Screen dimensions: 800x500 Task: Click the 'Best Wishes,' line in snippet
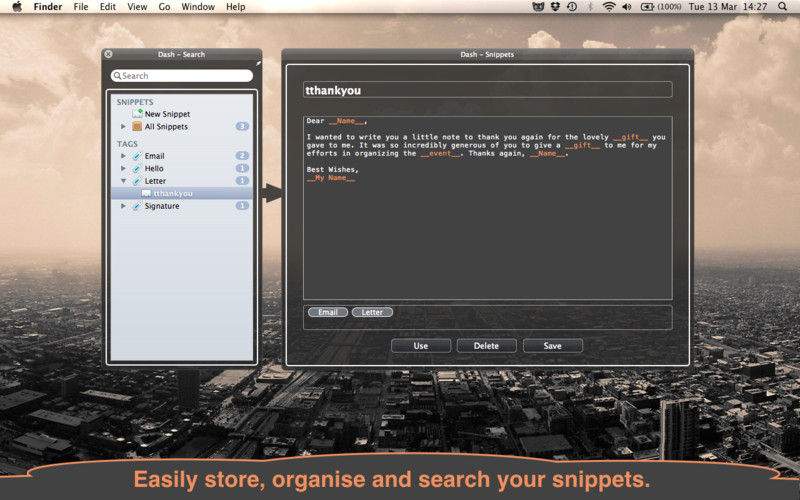(333, 169)
